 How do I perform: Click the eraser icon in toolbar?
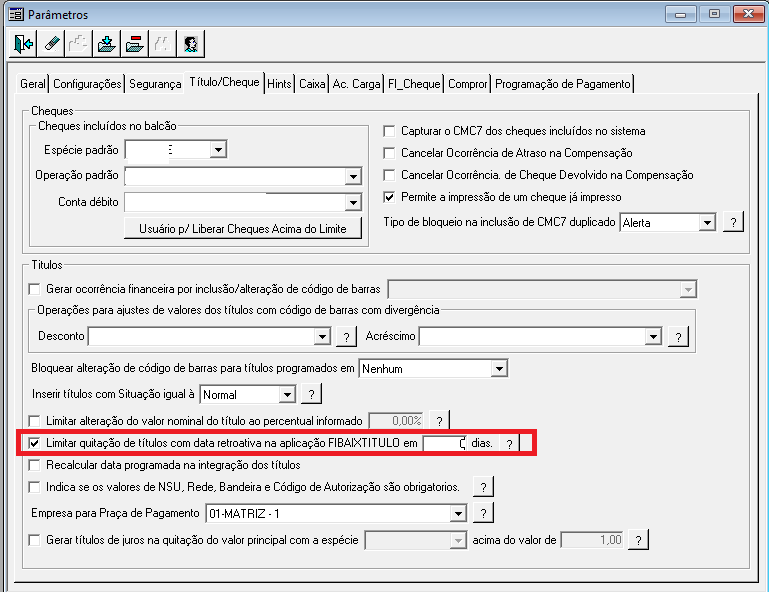(51, 44)
